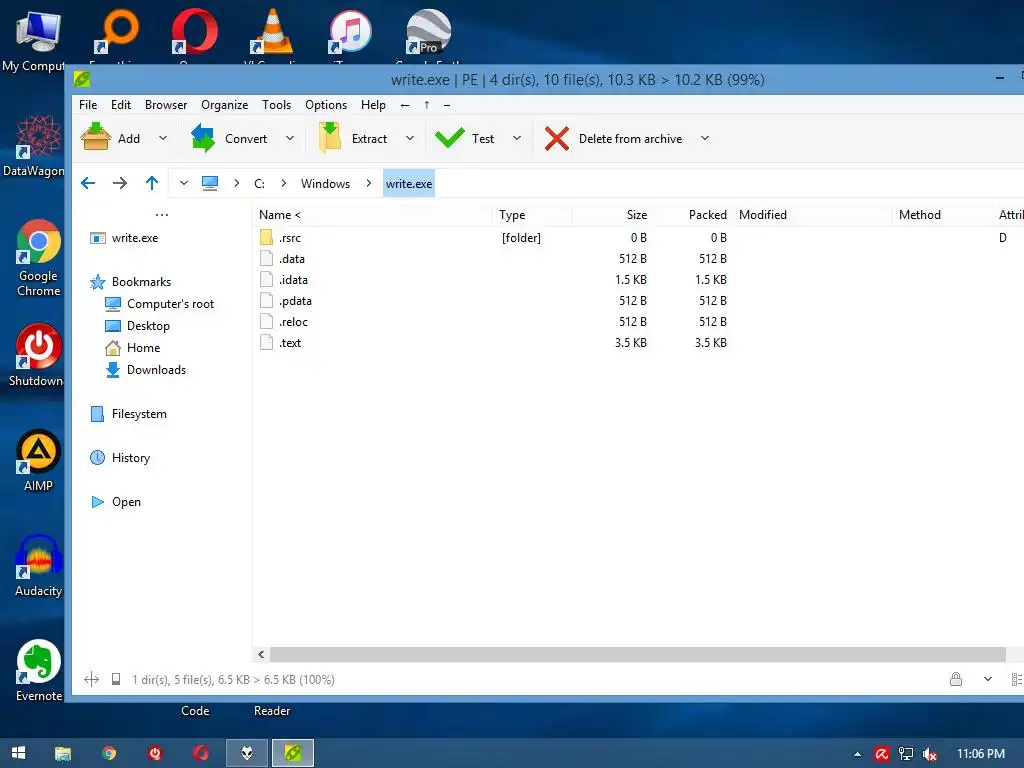Viewport: 1024px width, 768px height.
Task: Show hidden tray icons arrow
Action: pos(857,754)
